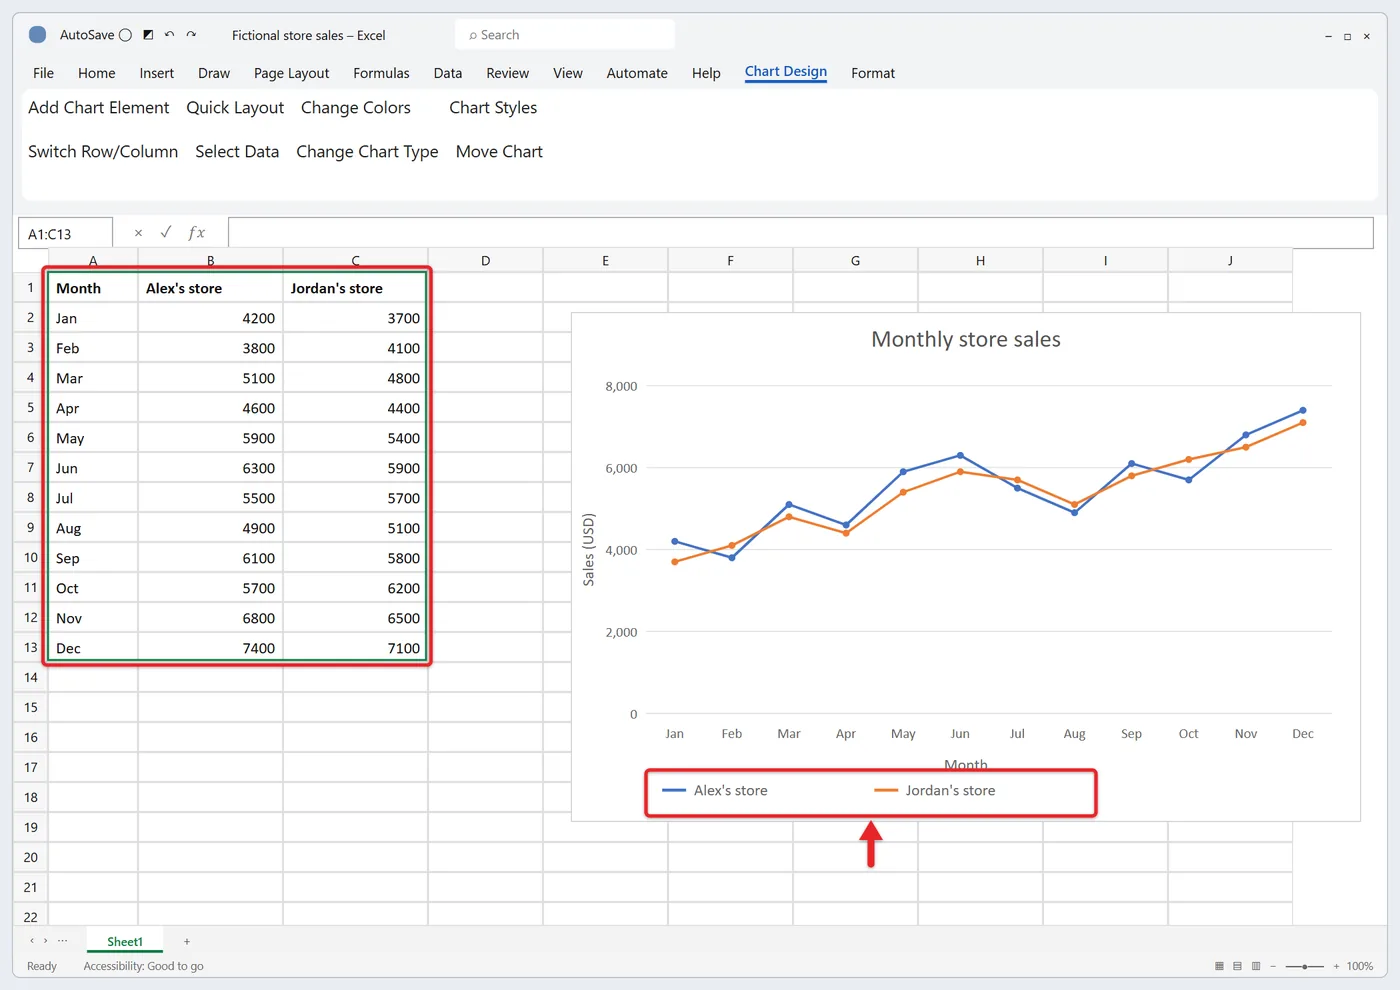Open the Formulas tab
1400x990 pixels.
[381, 73]
